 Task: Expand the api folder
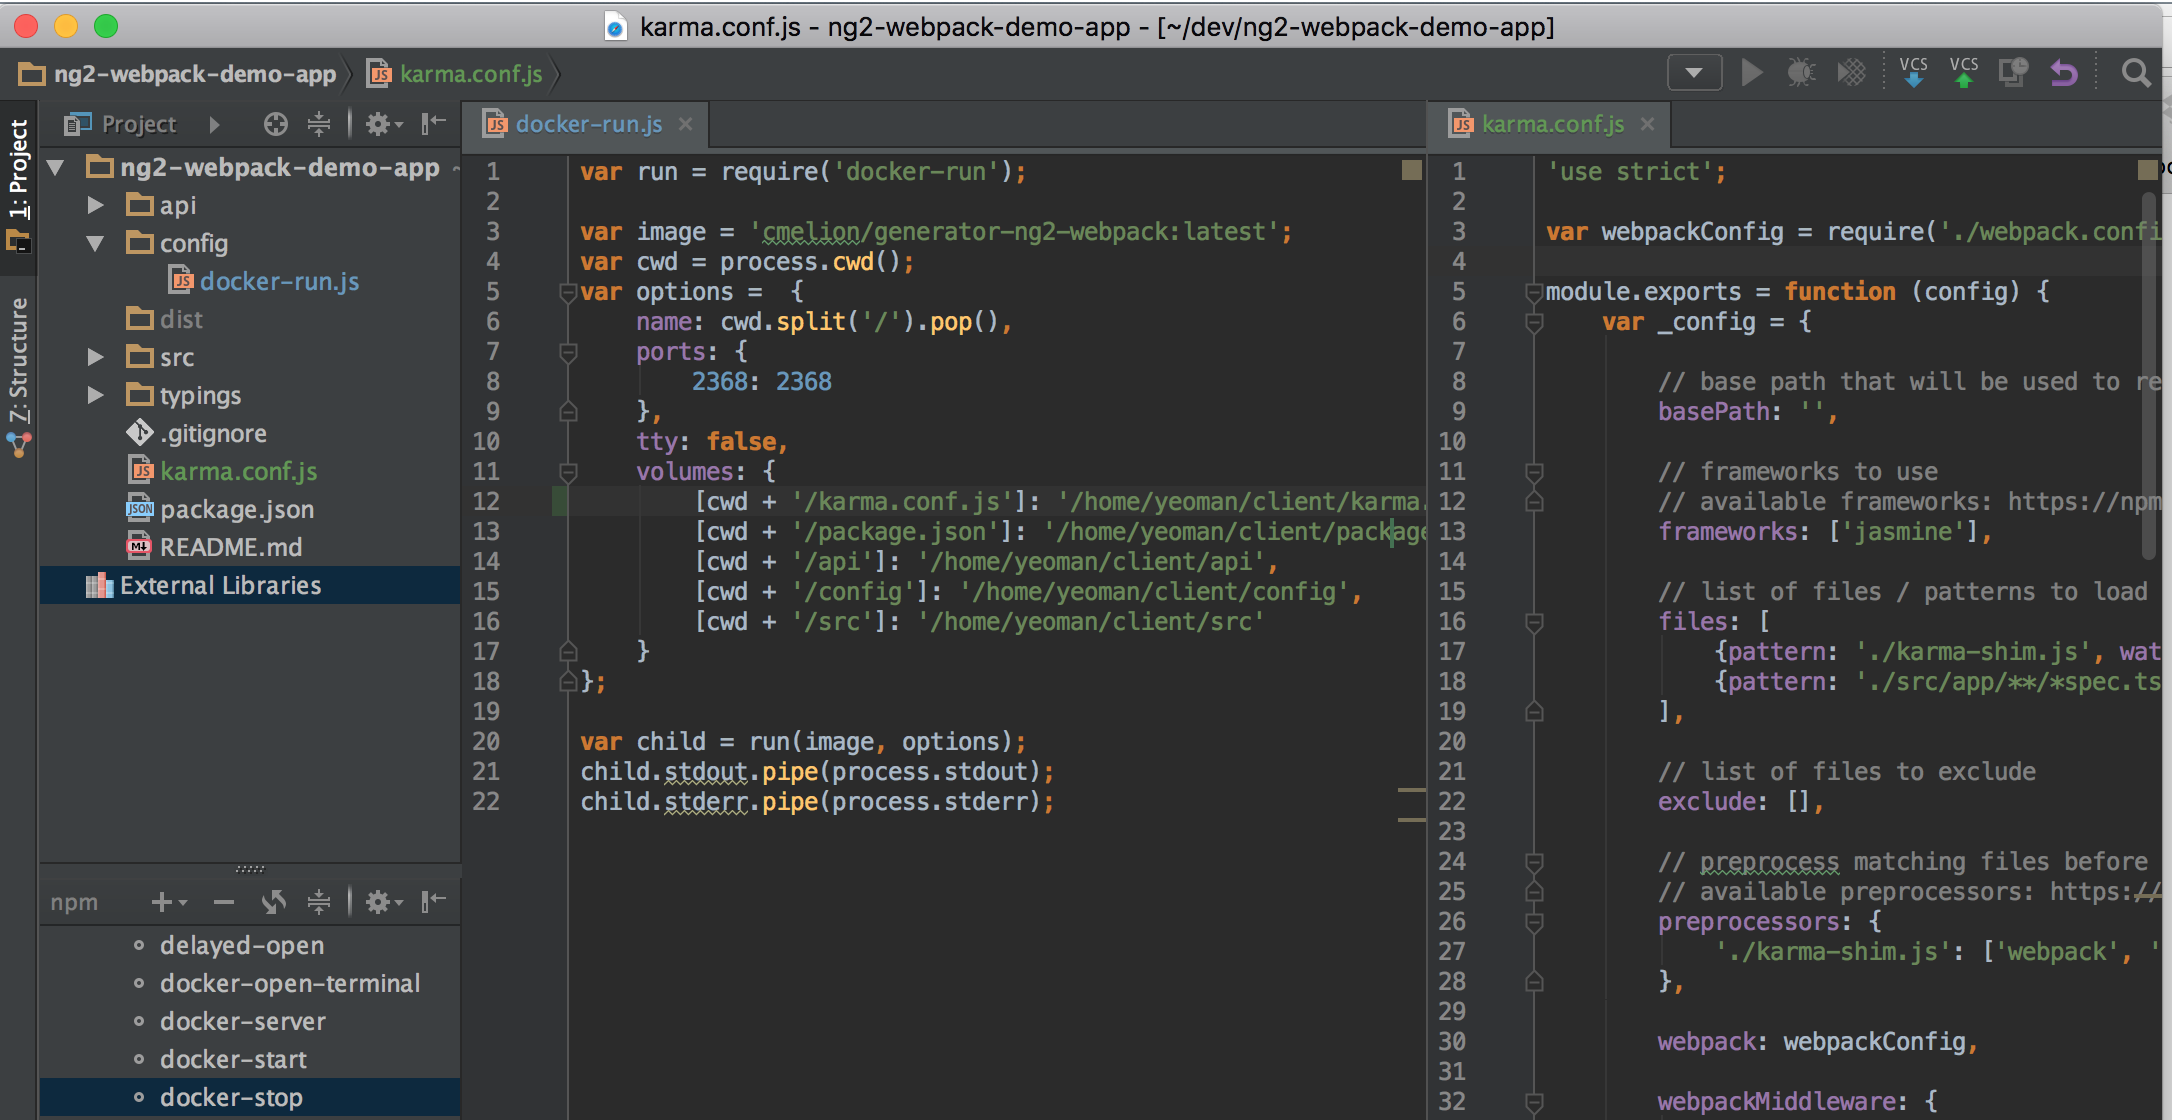(96, 205)
